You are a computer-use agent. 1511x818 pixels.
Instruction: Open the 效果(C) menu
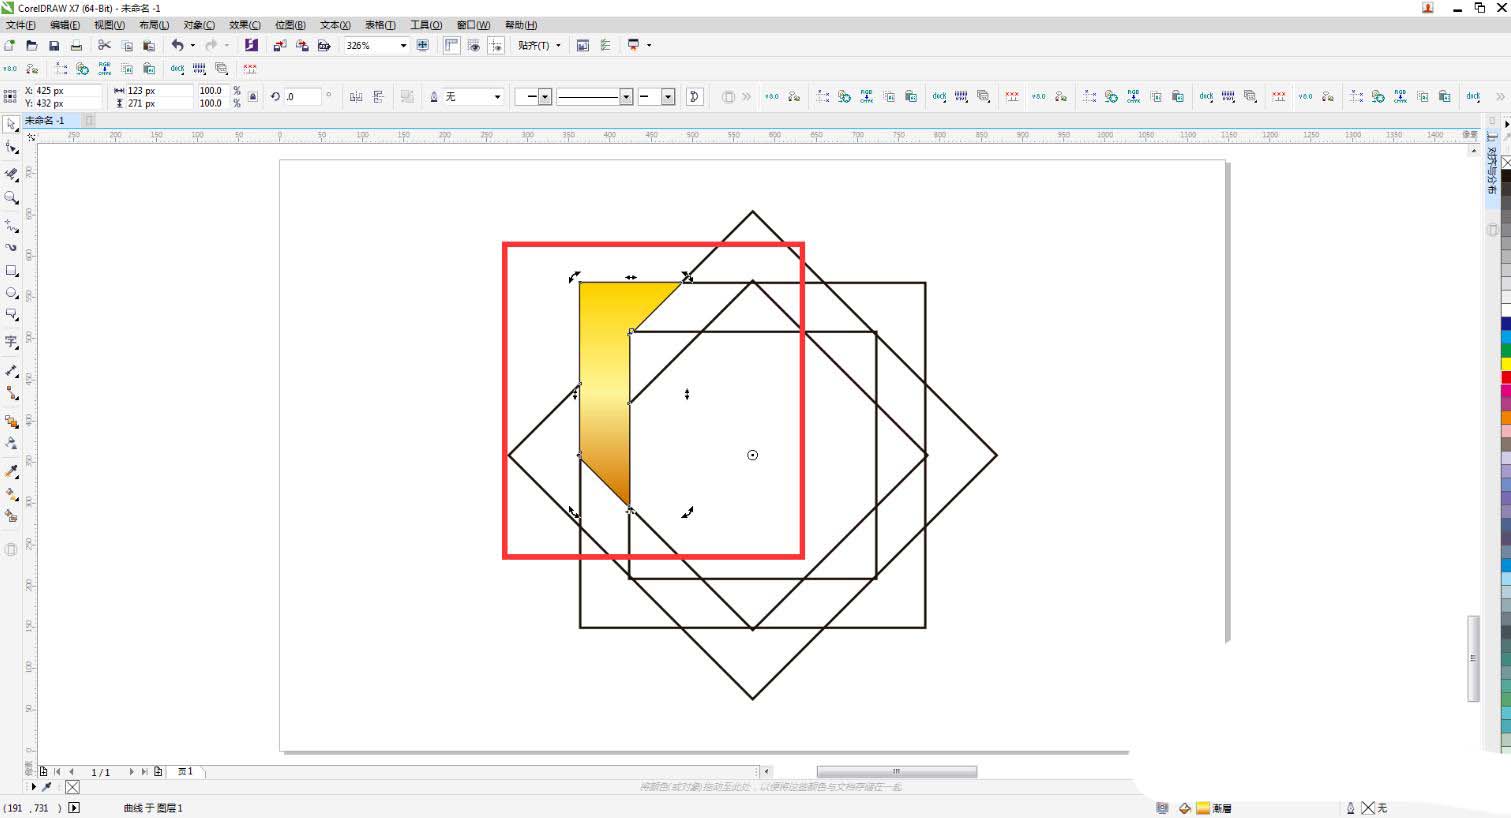pyautogui.click(x=244, y=25)
